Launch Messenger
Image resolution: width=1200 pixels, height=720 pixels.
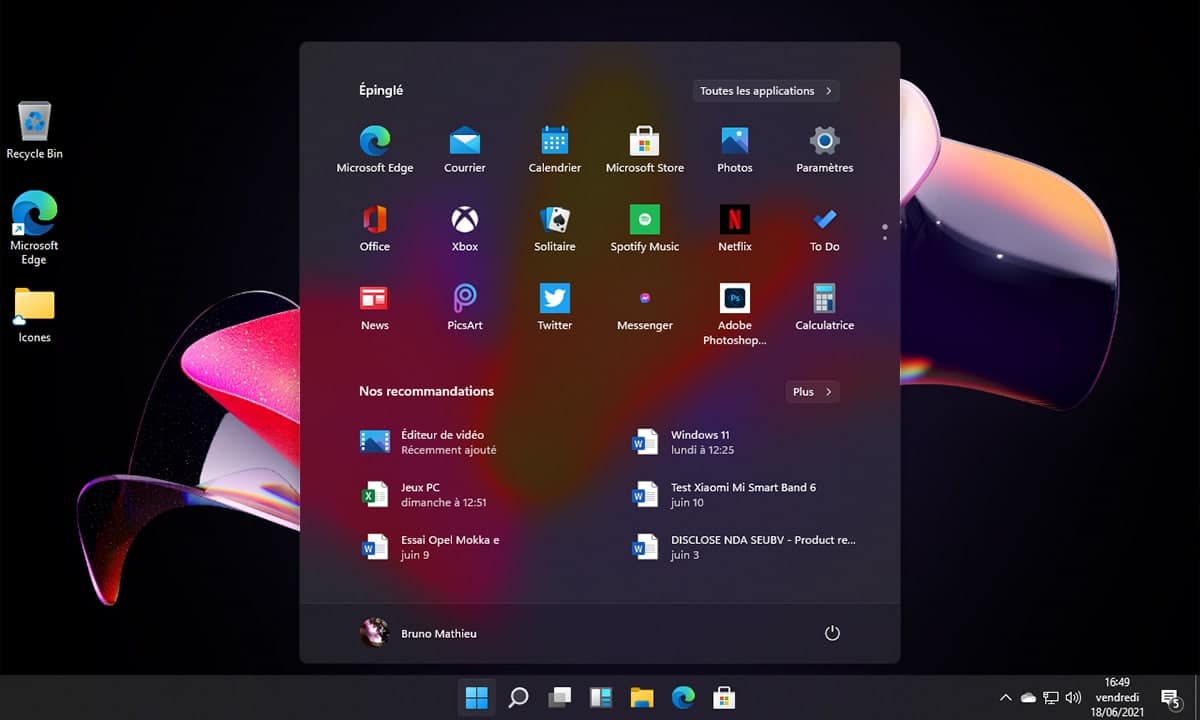click(x=645, y=308)
